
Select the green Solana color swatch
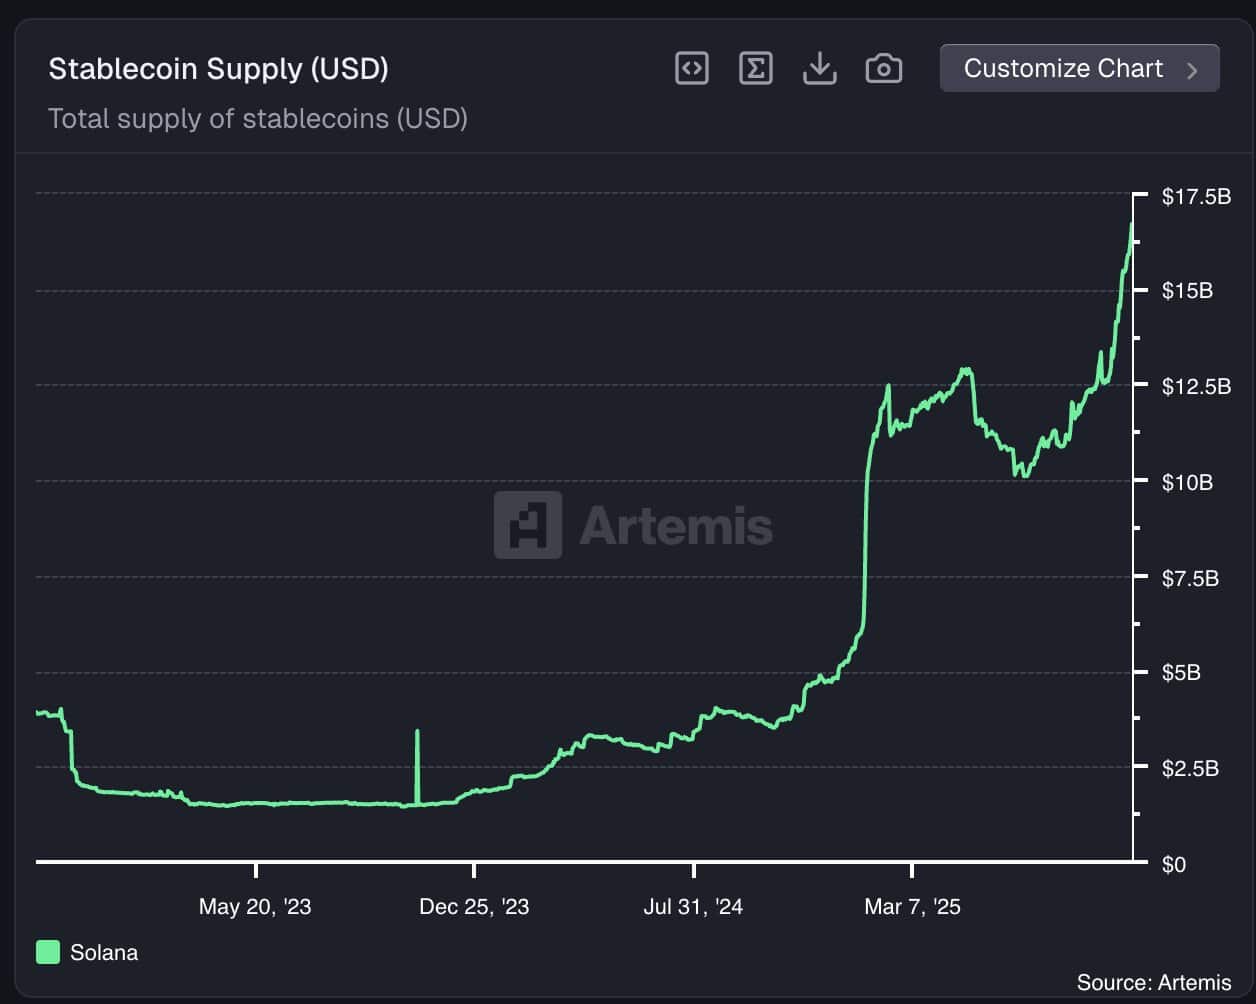(46, 952)
